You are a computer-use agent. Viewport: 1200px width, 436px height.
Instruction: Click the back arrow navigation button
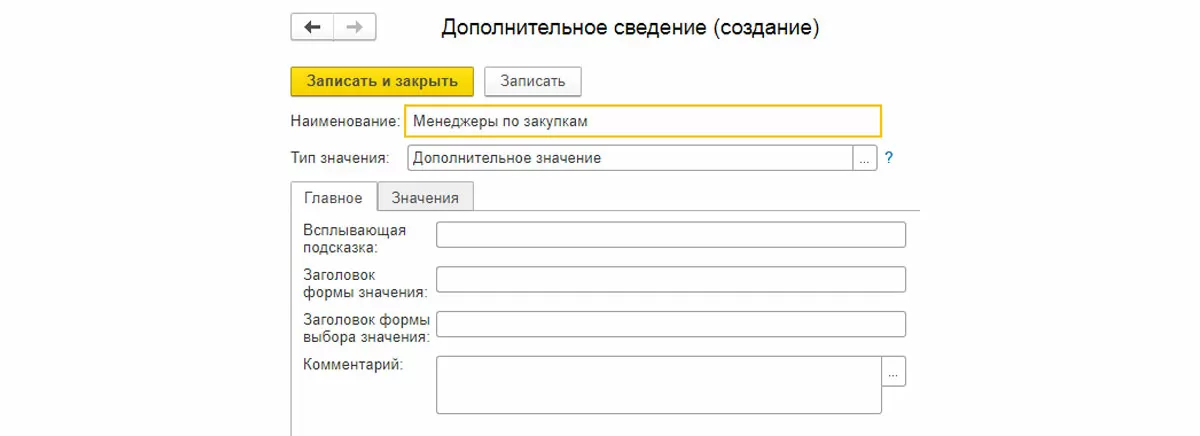point(312,27)
